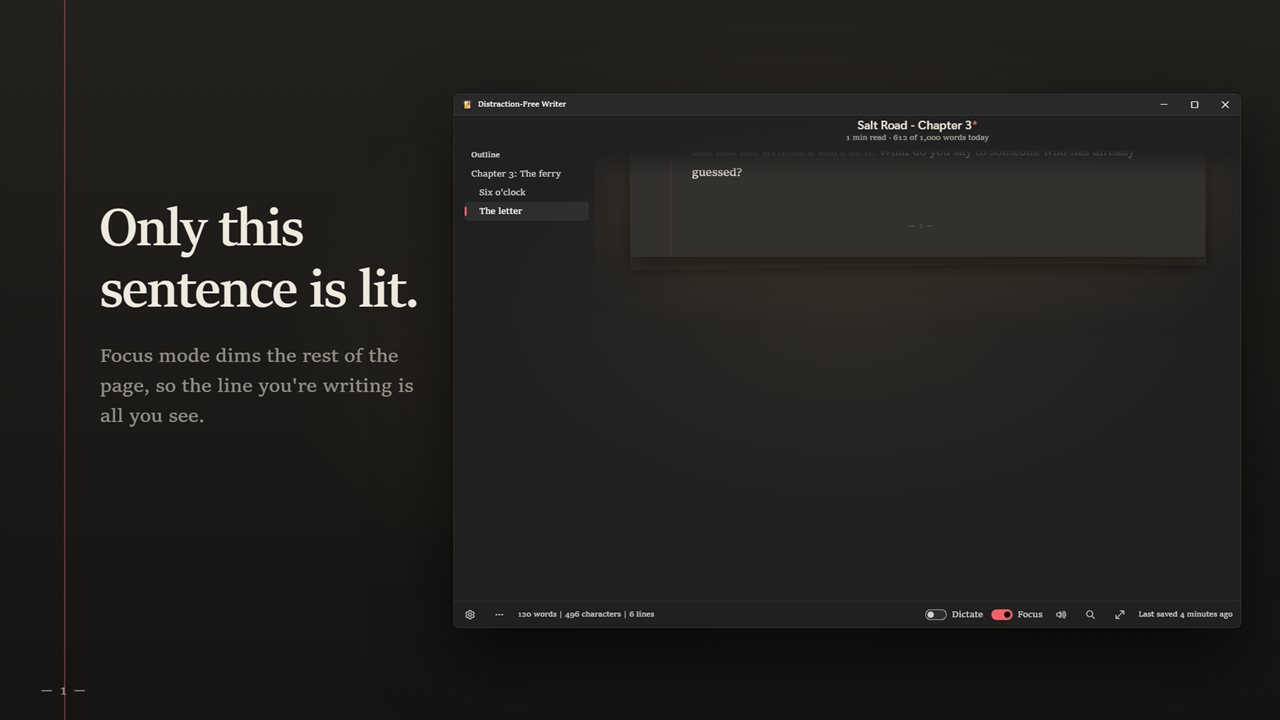
Task: Click the word count '120 words' status text
Action: [537, 614]
